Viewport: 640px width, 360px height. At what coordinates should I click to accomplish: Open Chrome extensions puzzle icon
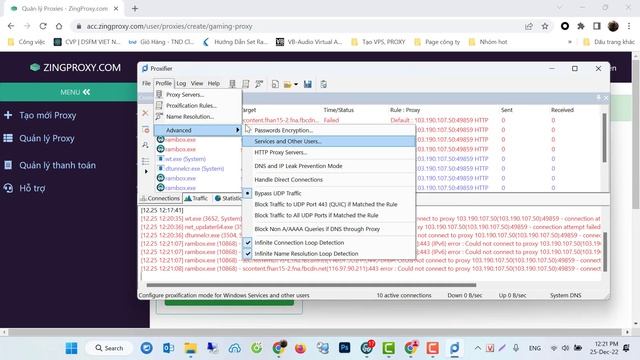(581, 26)
